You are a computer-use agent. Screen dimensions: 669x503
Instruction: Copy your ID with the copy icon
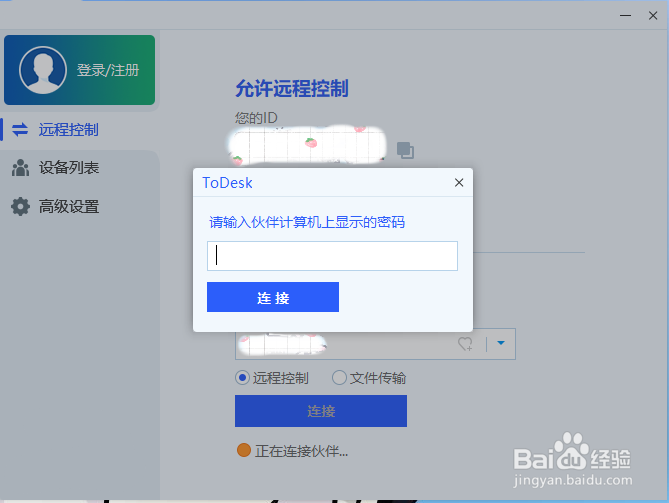coord(405,150)
